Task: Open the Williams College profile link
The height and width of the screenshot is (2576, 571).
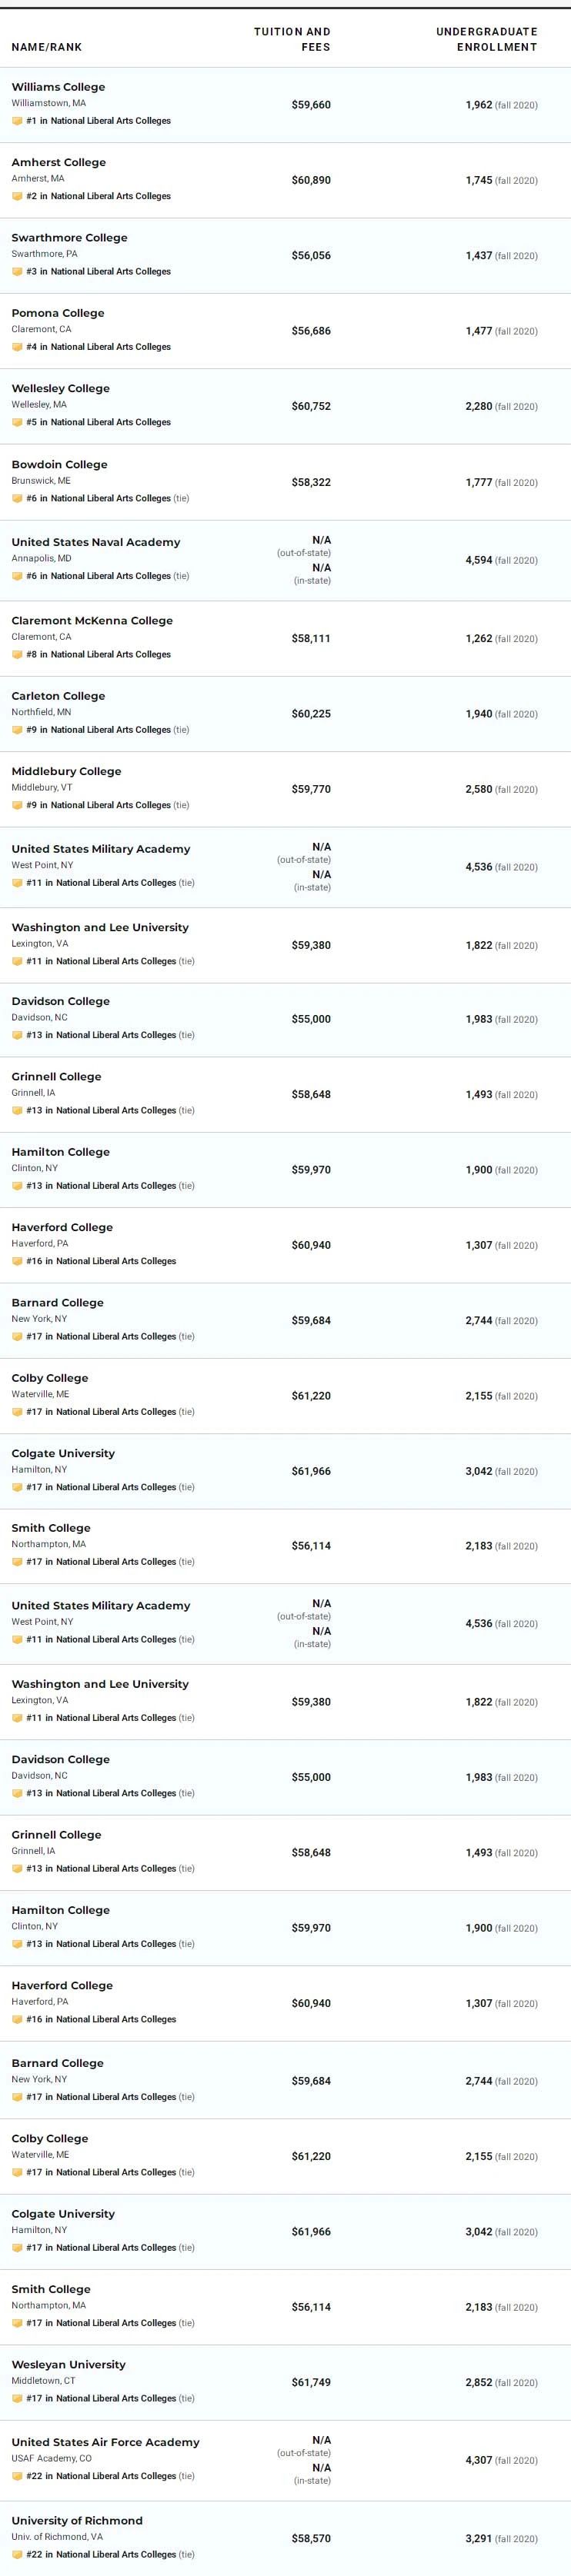Action: coord(58,87)
